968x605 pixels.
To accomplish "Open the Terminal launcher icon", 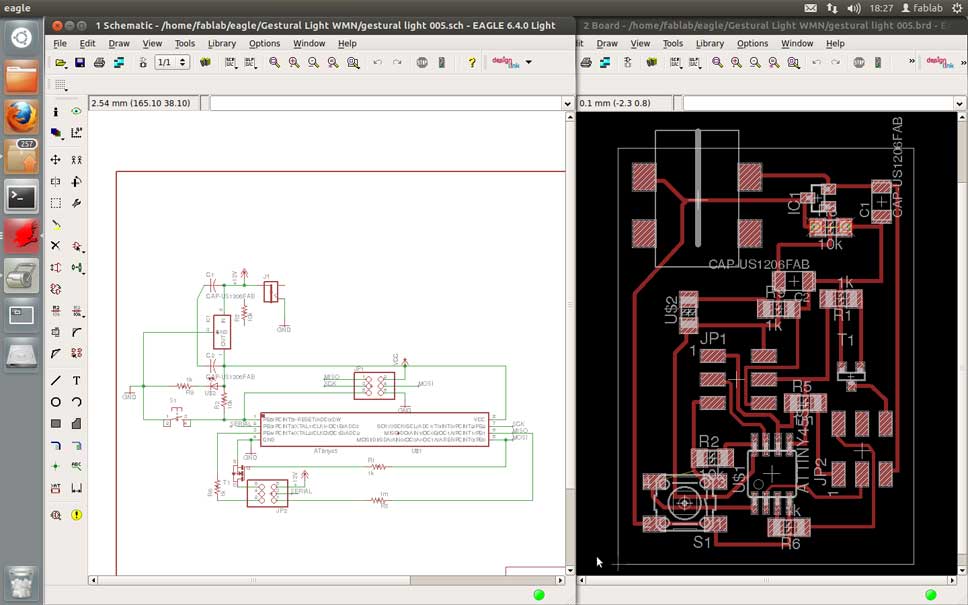I will 22,198.
